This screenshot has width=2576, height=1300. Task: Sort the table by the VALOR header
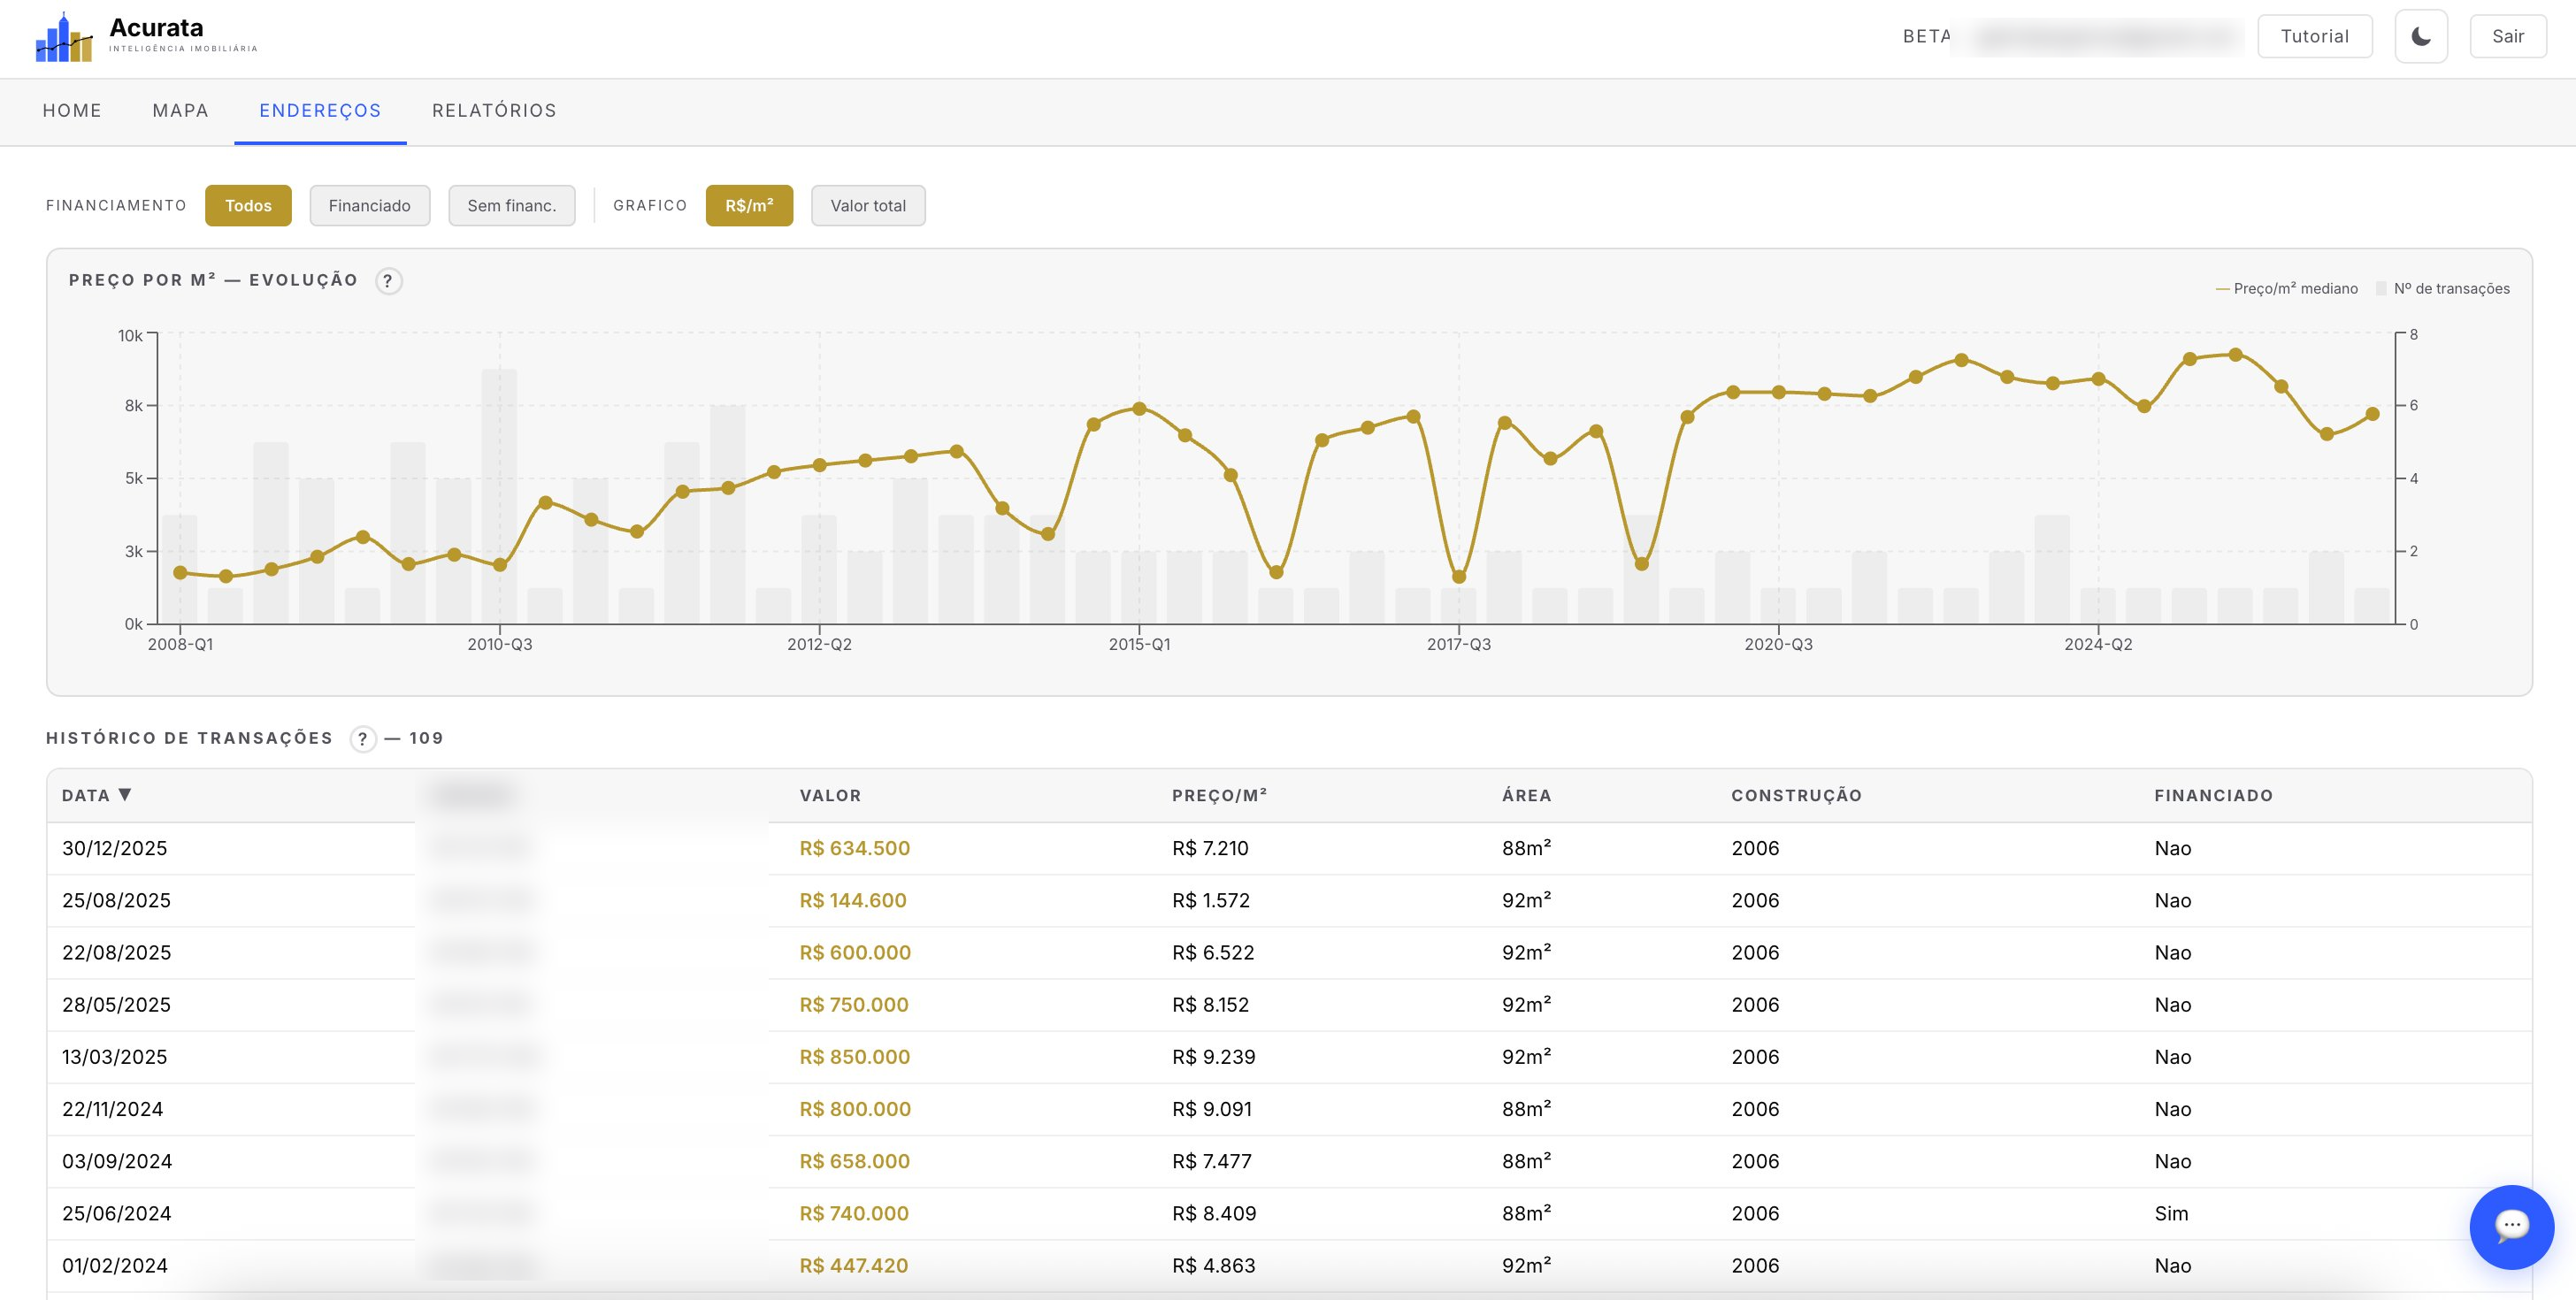830,796
